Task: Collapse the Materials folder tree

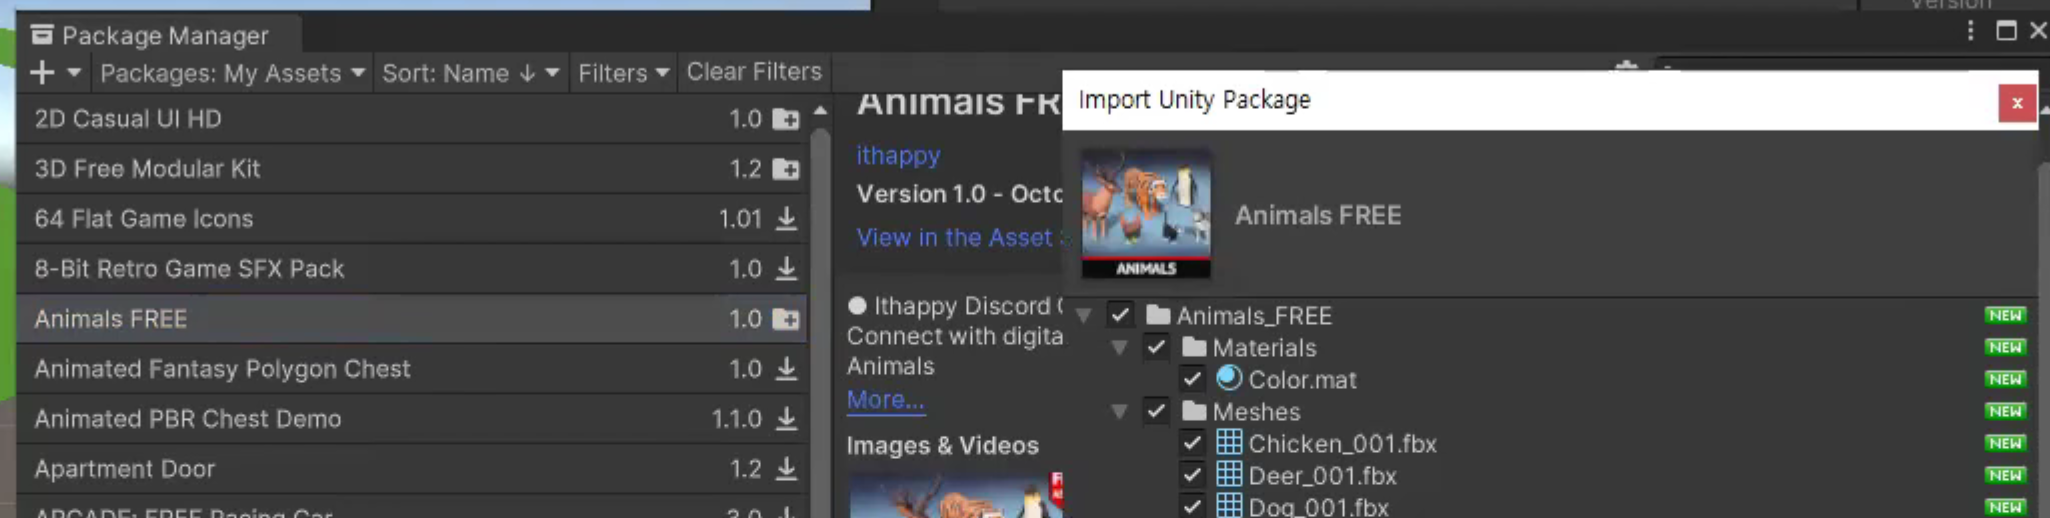Action: 1119,348
